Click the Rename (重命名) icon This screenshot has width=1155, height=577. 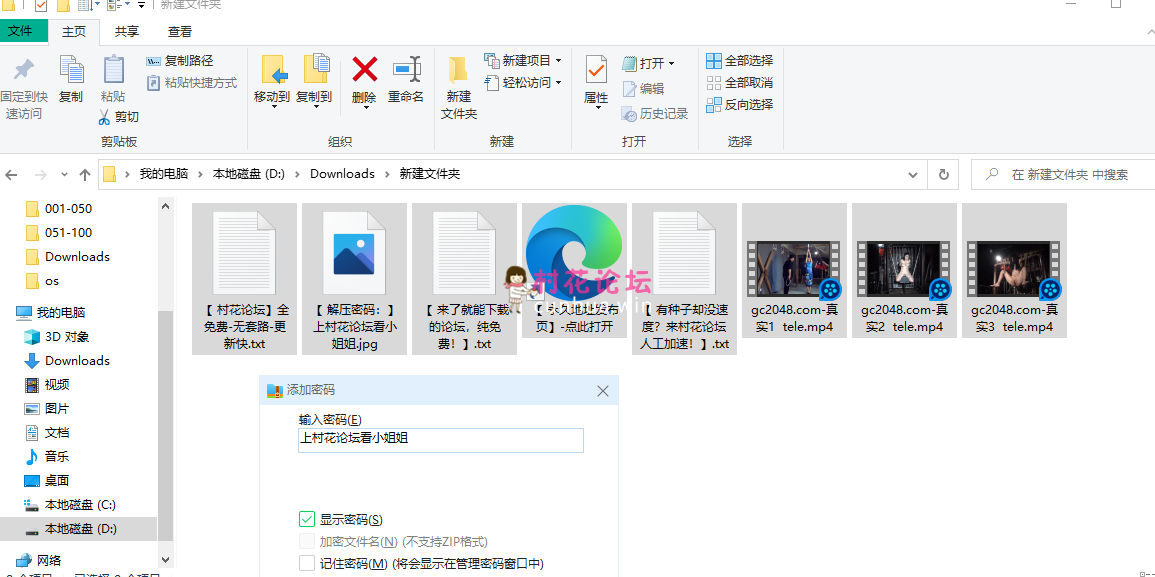pyautogui.click(x=406, y=70)
